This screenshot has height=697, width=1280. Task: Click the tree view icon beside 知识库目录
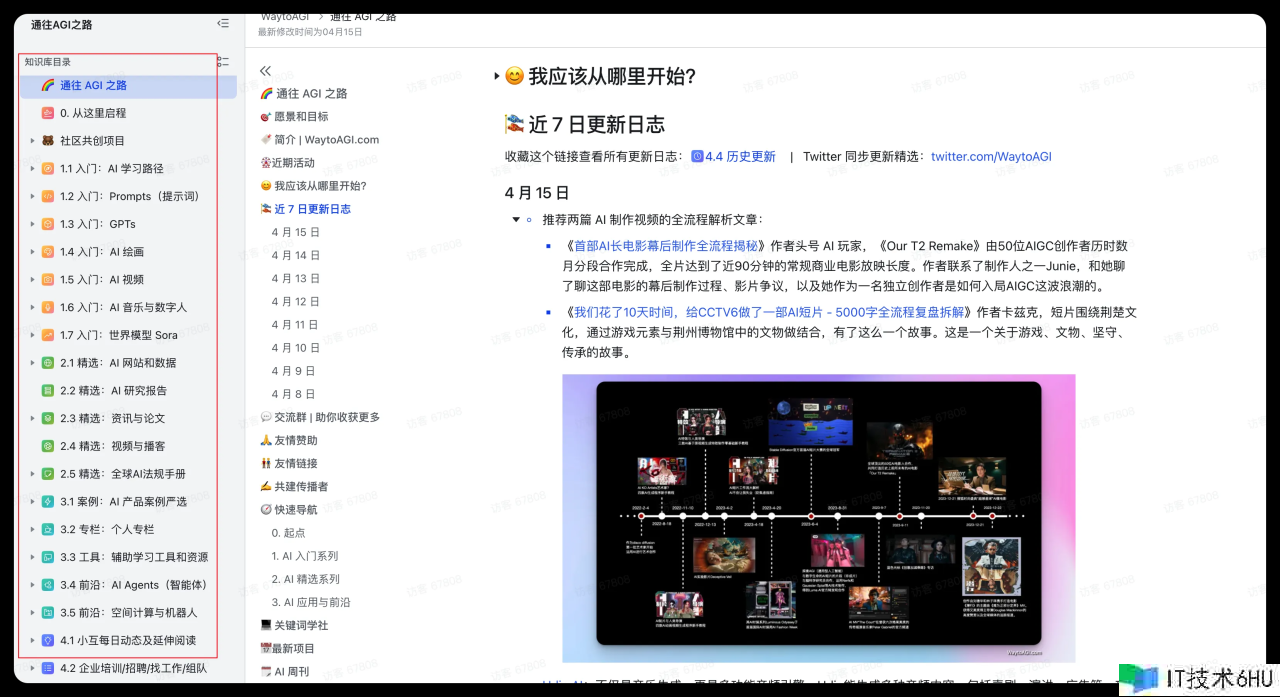[x=223, y=62]
